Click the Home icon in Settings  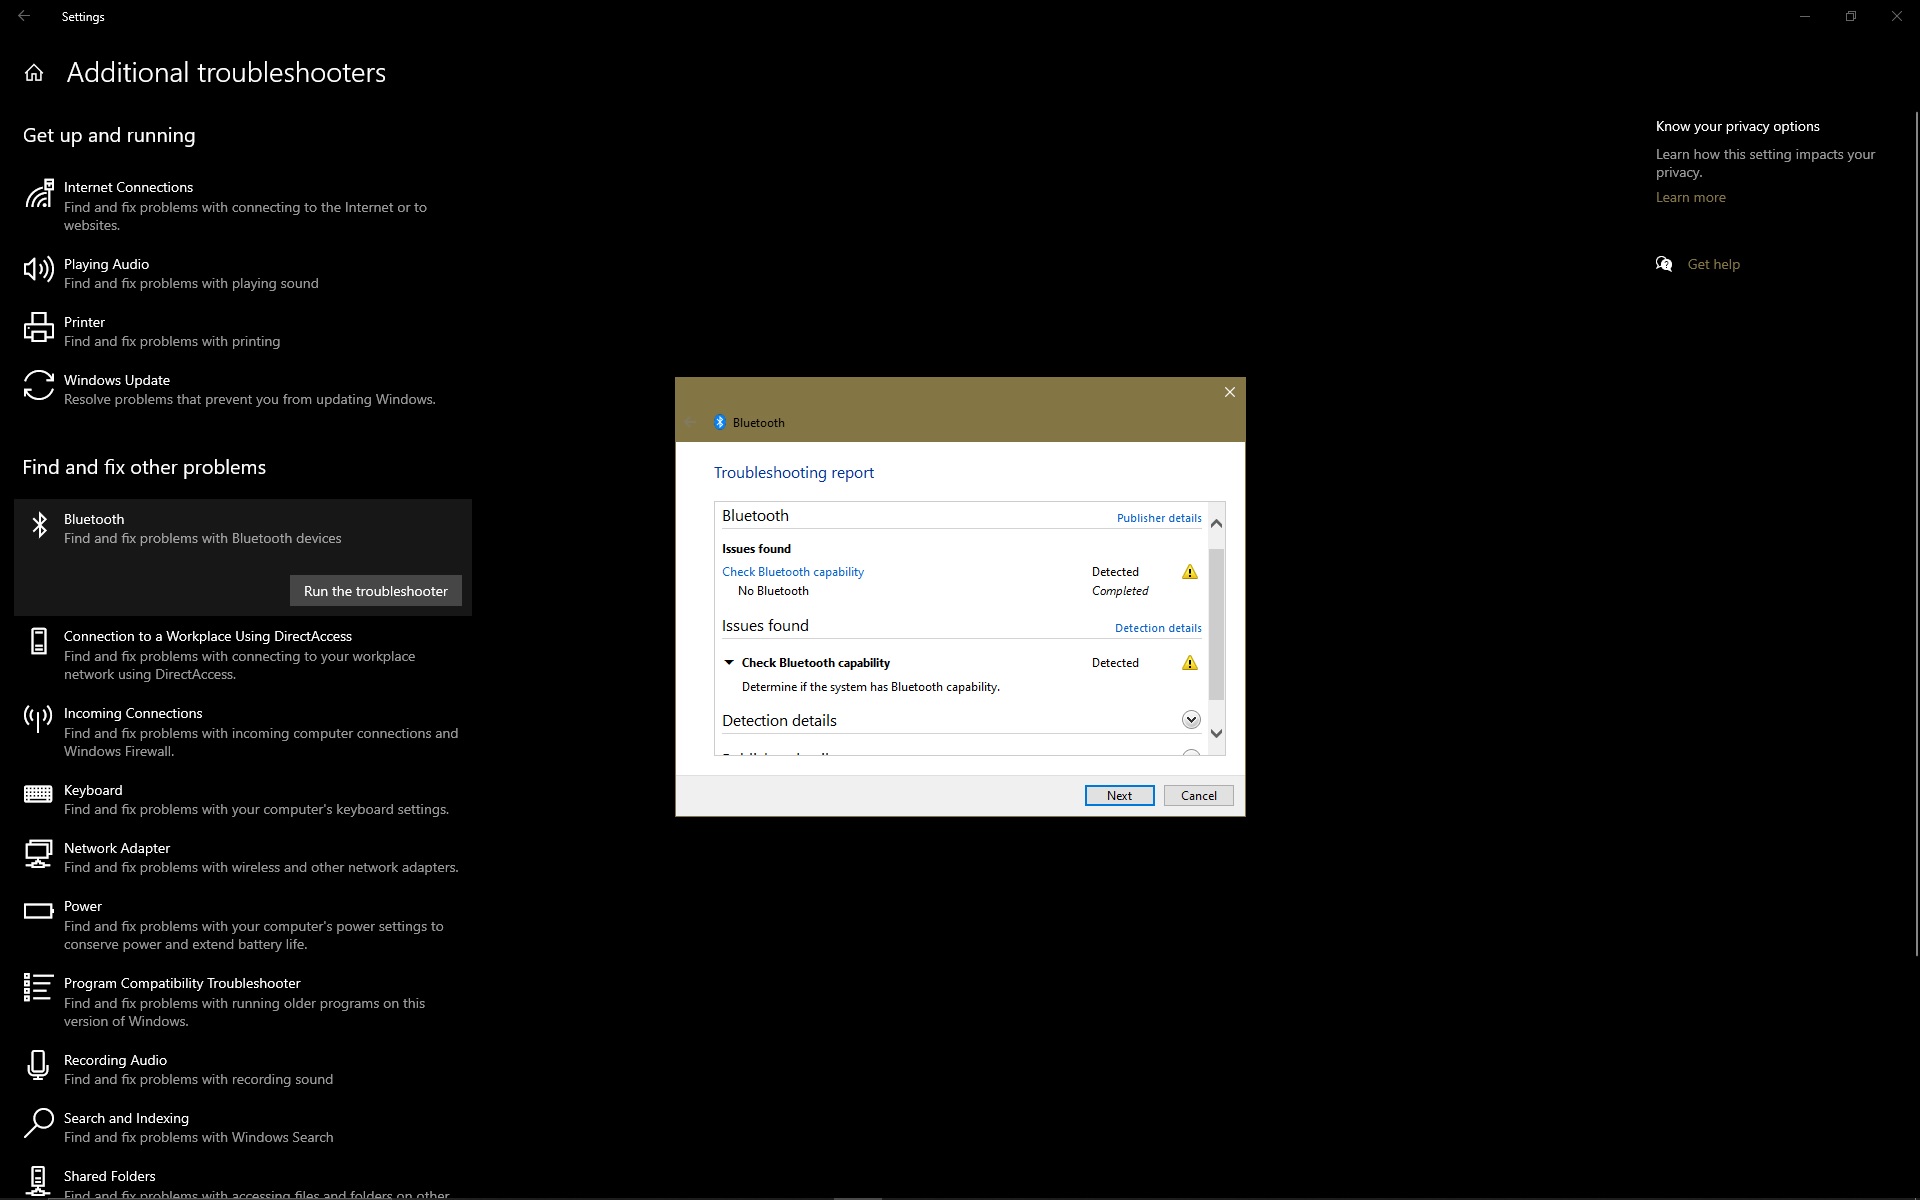(34, 73)
